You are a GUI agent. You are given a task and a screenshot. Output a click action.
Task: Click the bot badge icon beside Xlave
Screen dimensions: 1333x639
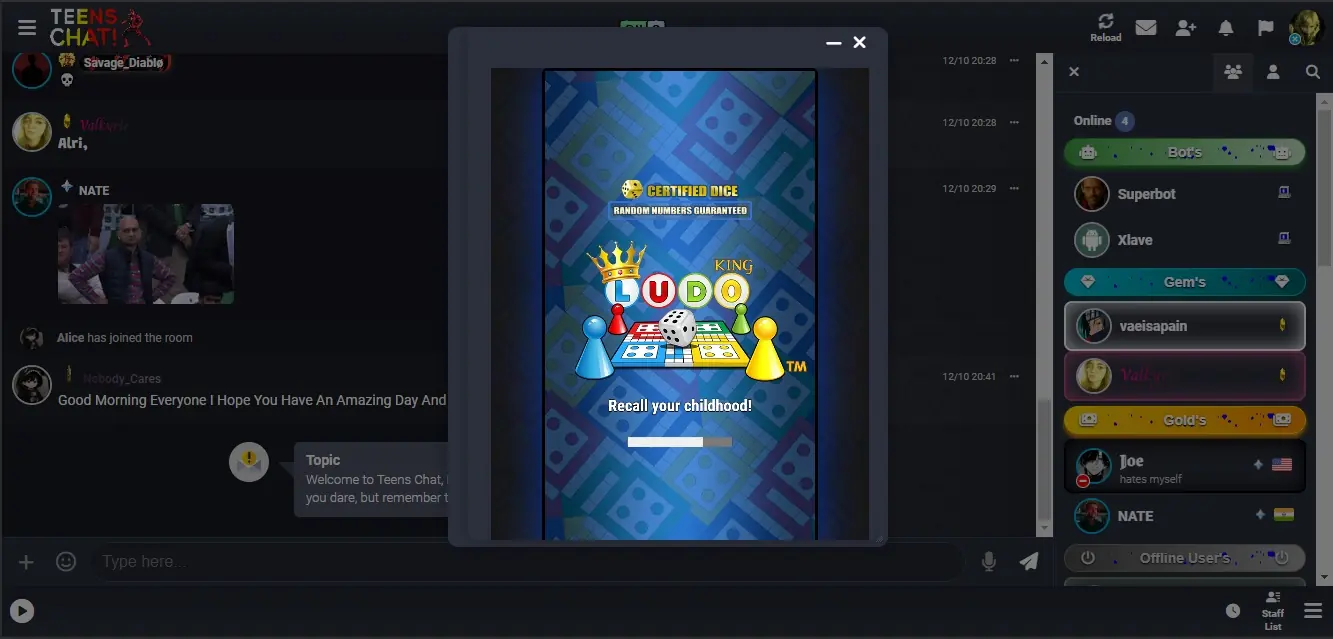point(1285,239)
